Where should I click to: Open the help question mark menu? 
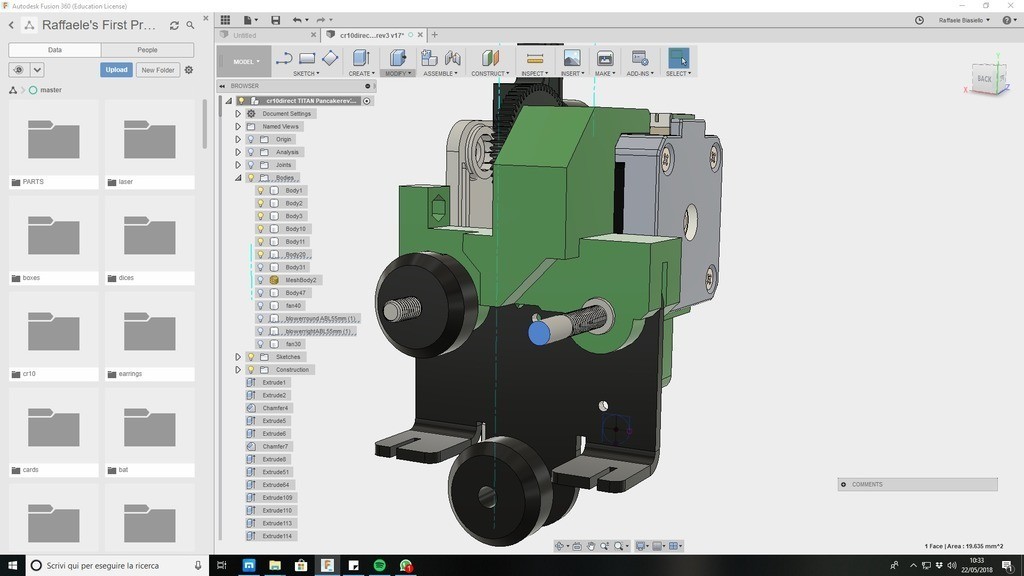pos(1009,20)
